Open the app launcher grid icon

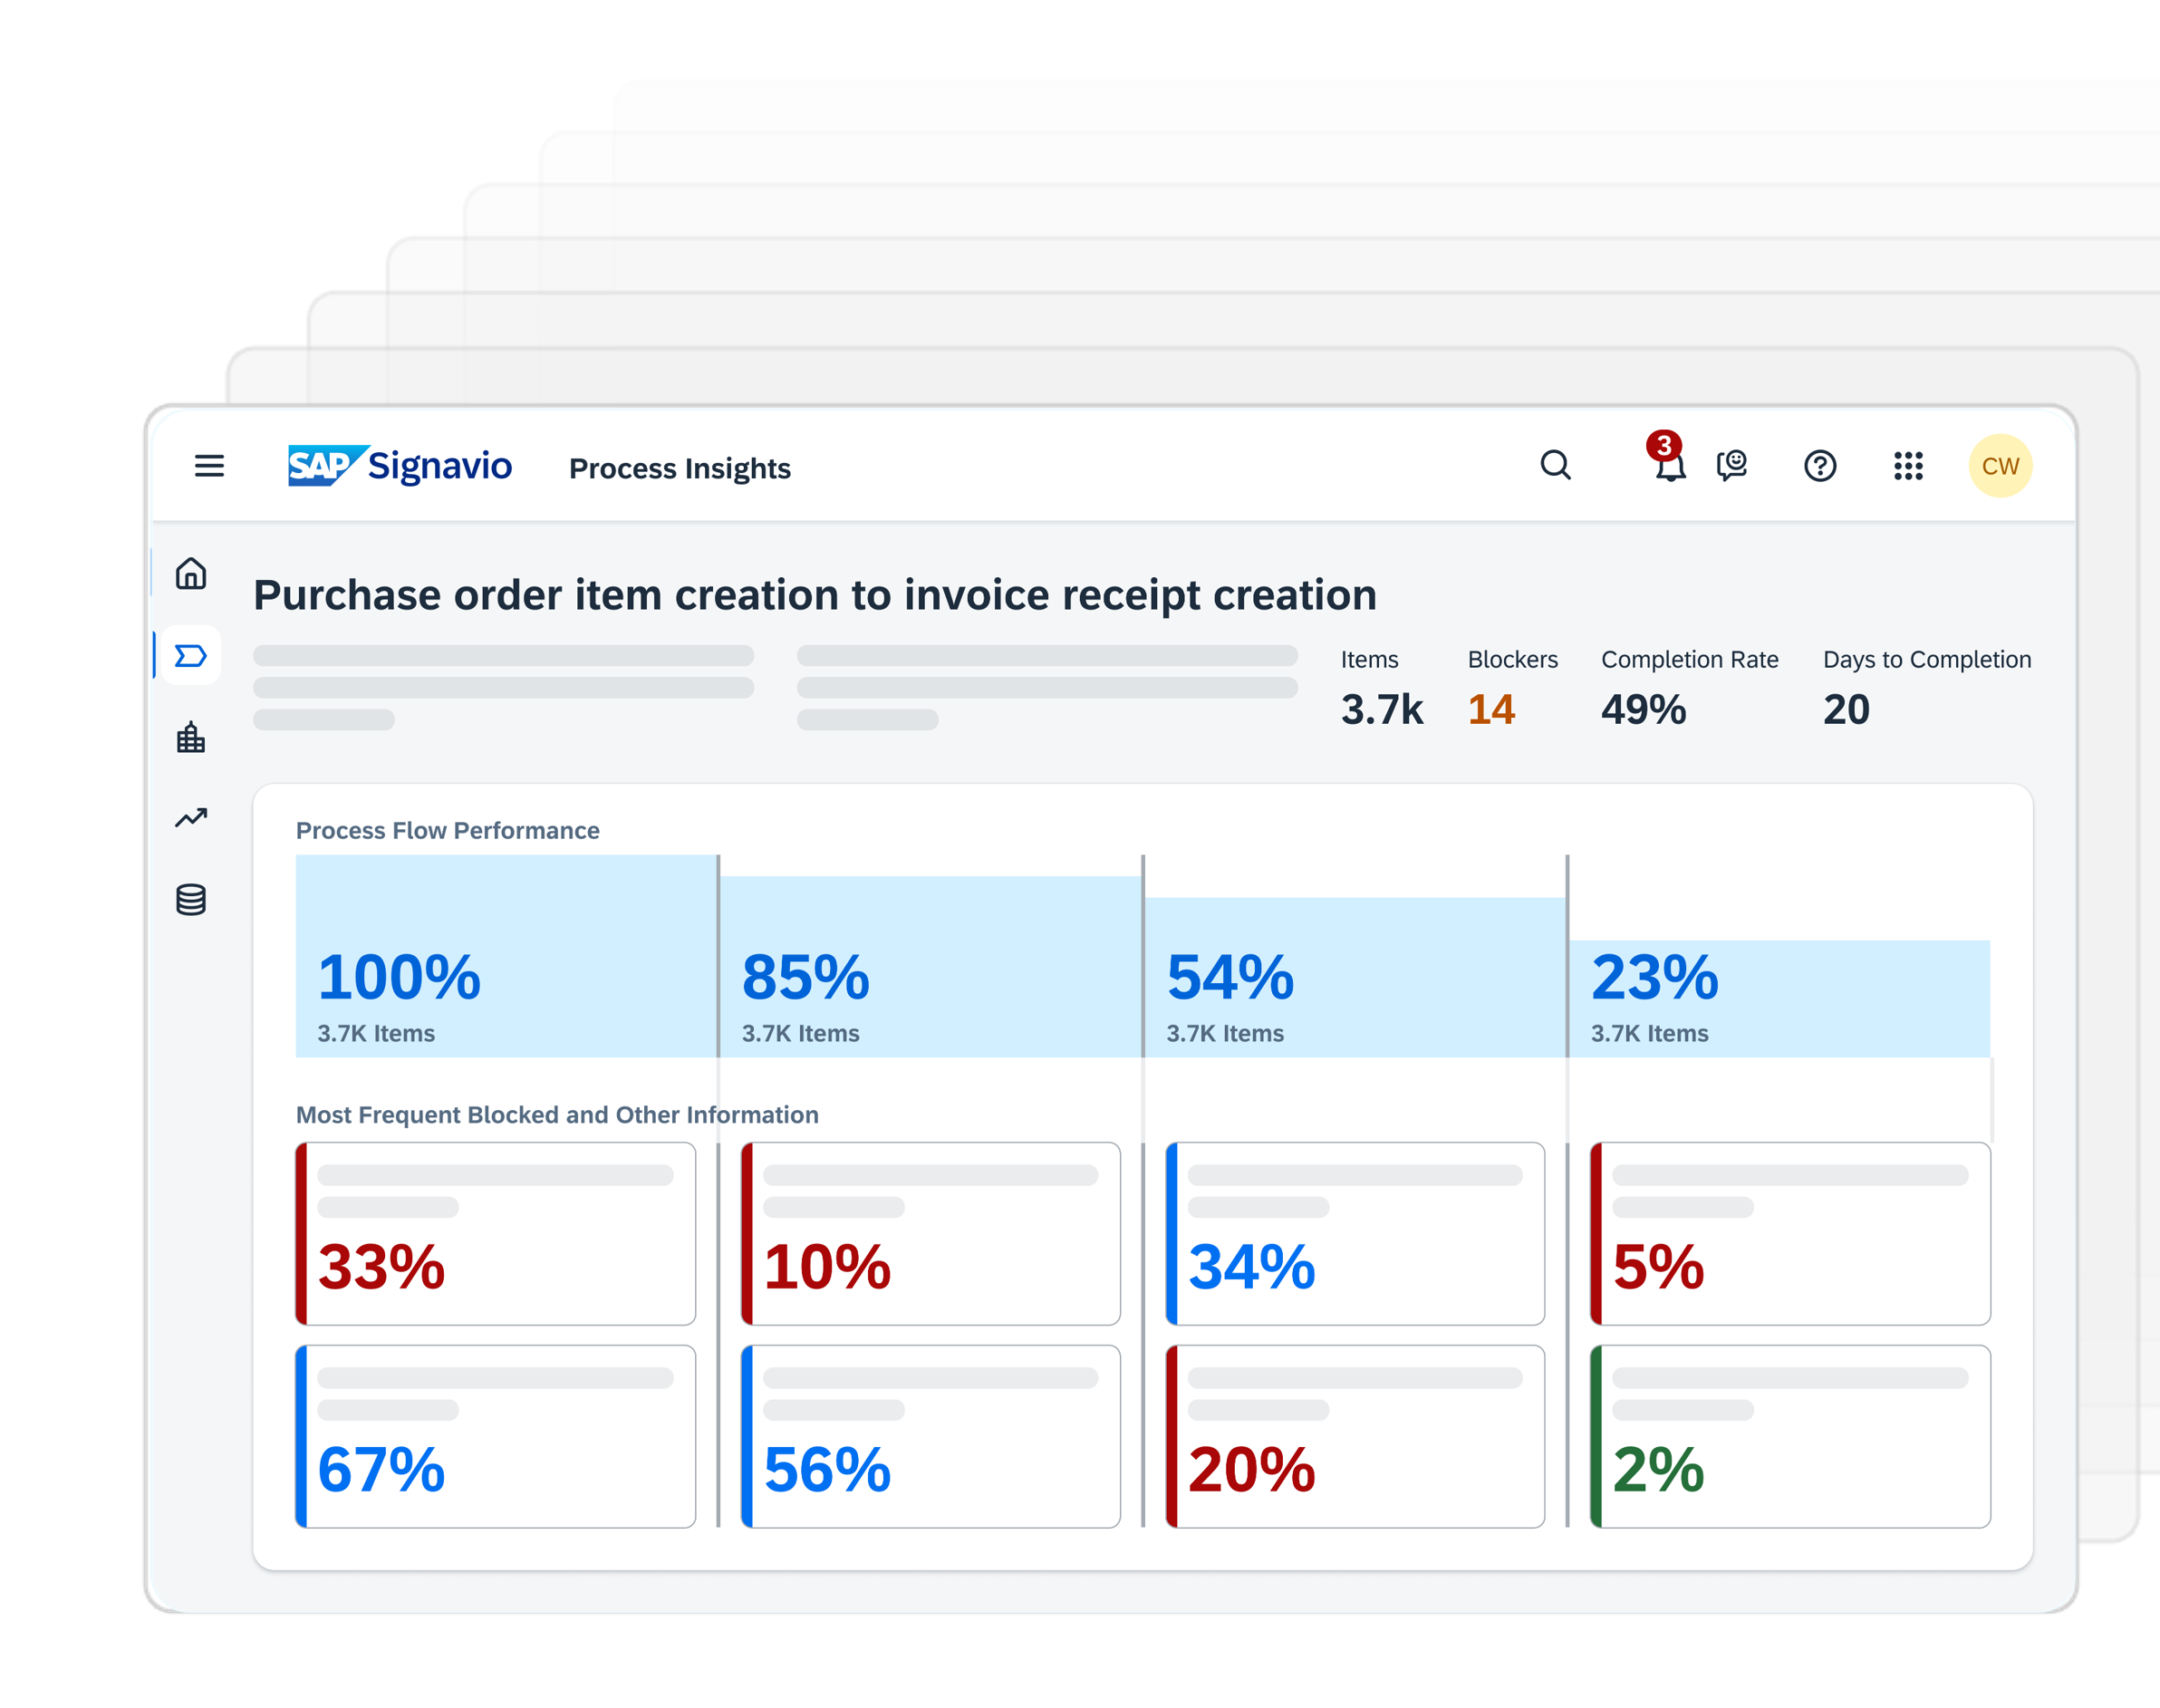pos(1908,466)
